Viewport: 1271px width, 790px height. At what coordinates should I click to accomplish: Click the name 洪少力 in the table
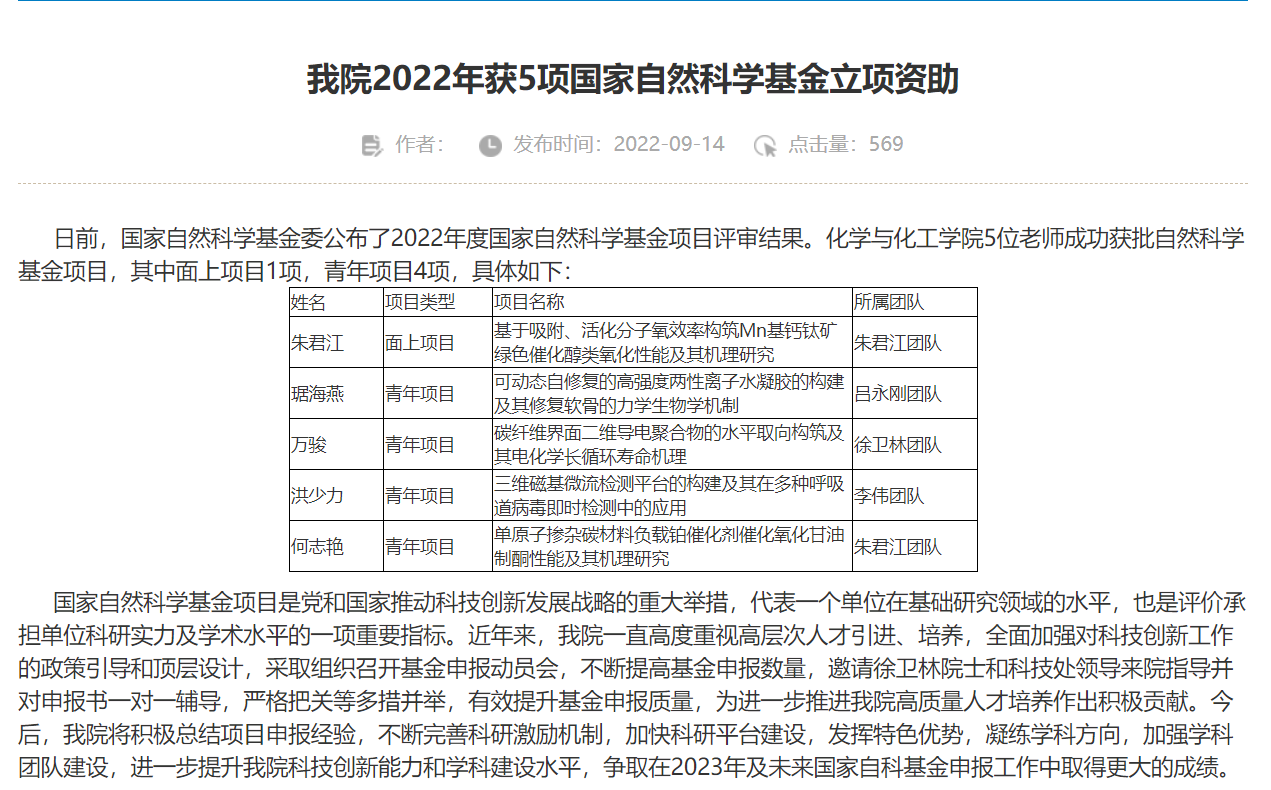click(x=317, y=496)
